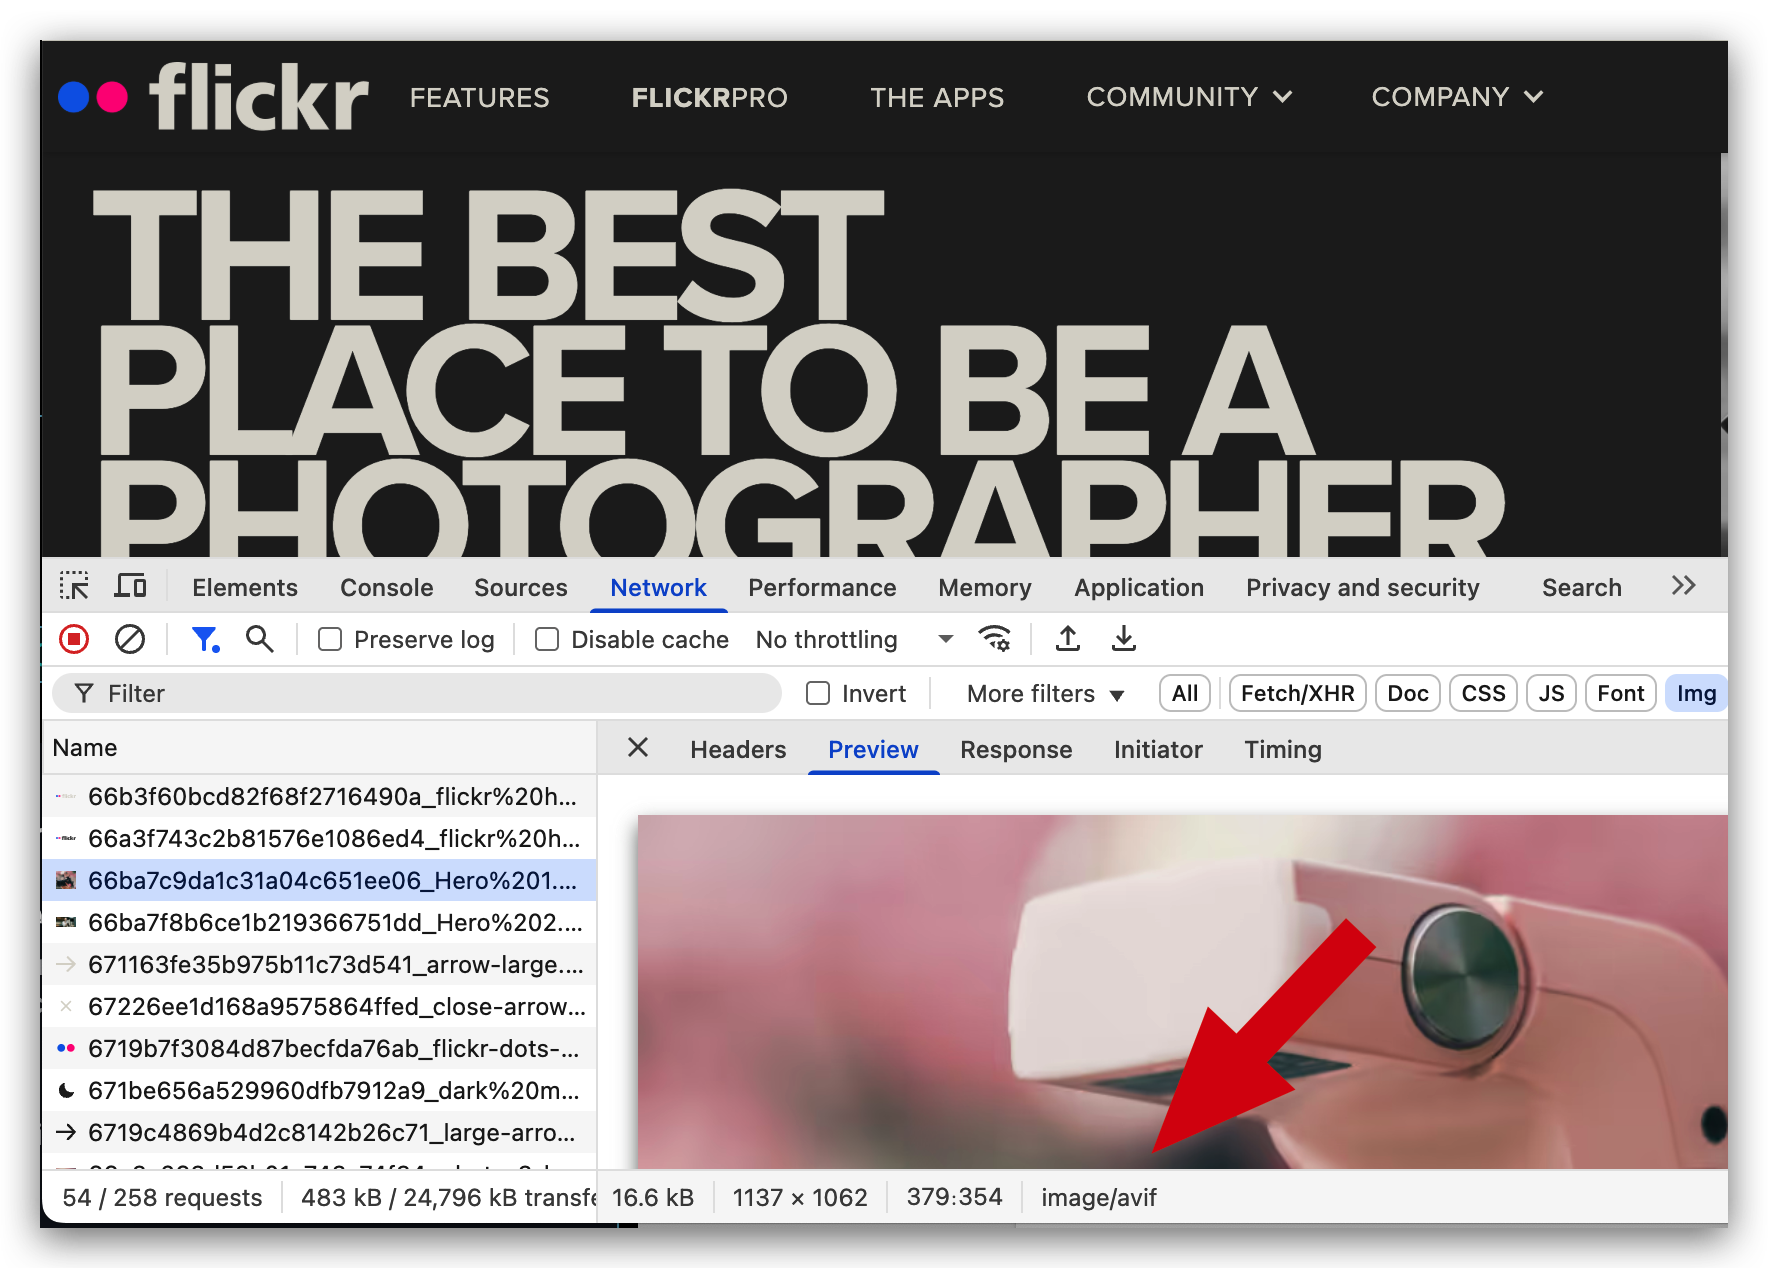This screenshot has width=1768, height=1268.
Task: Open the FEATURES link in Flickr header
Action: click(x=480, y=98)
